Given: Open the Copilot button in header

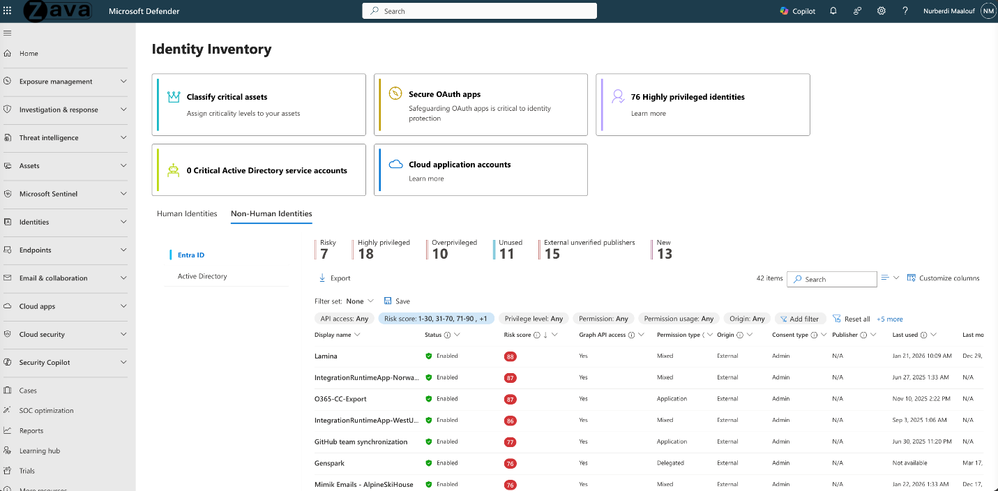Looking at the screenshot, I should 798,11.
